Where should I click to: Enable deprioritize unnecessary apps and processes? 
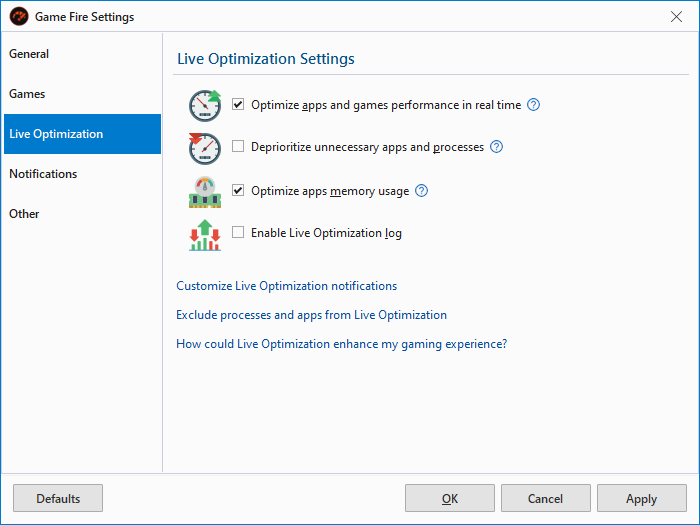(238, 147)
